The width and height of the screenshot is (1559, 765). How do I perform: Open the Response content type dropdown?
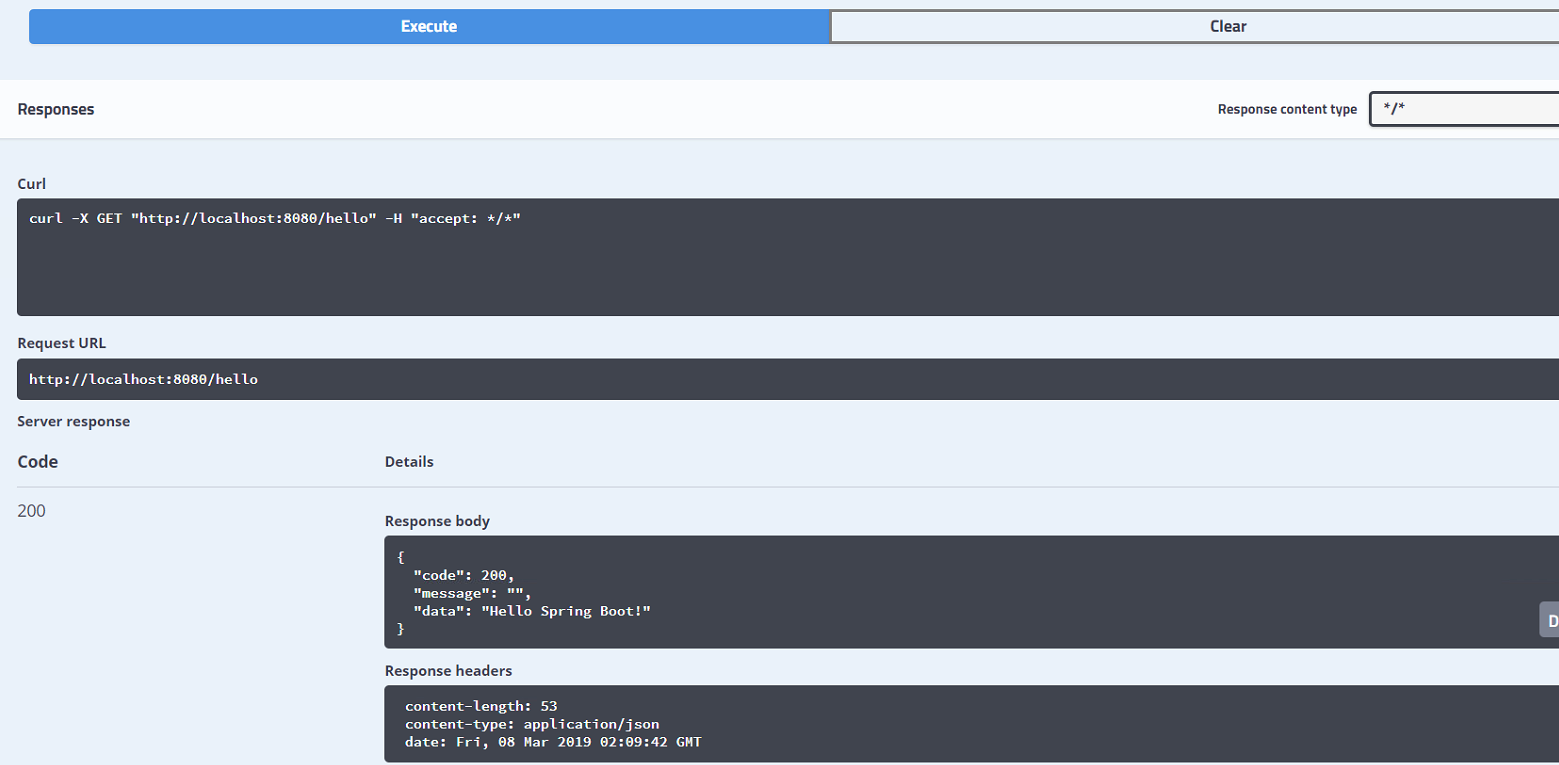(1464, 109)
